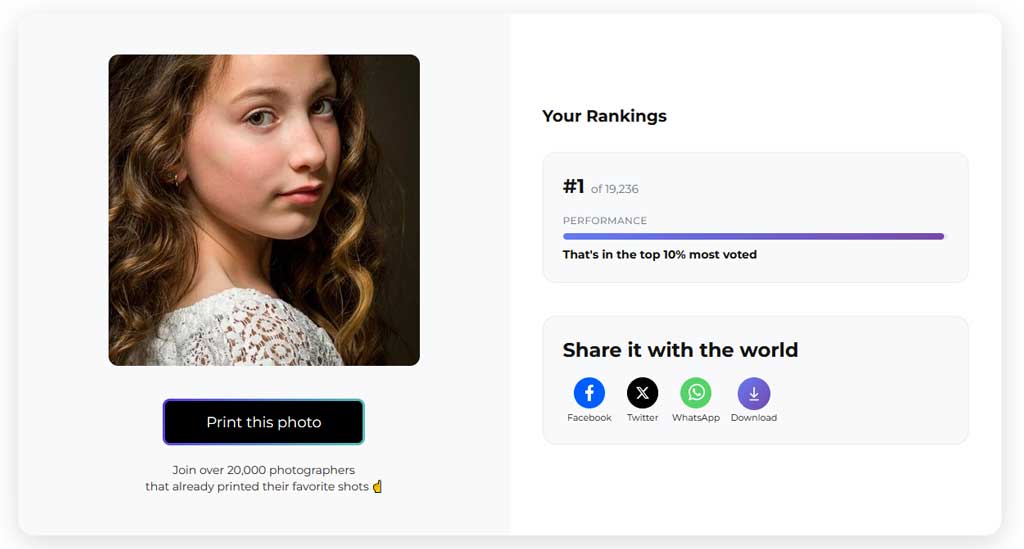The width and height of the screenshot is (1024, 549).
Task: Select the Twitter text label
Action: tap(642, 418)
